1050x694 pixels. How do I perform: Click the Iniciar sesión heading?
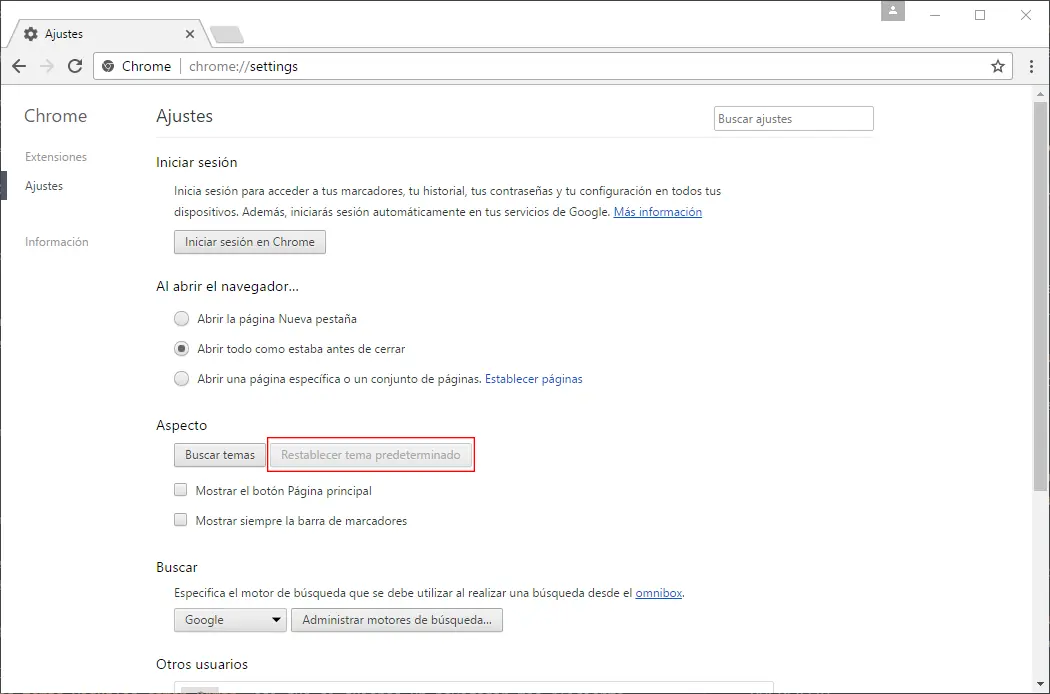tap(196, 162)
